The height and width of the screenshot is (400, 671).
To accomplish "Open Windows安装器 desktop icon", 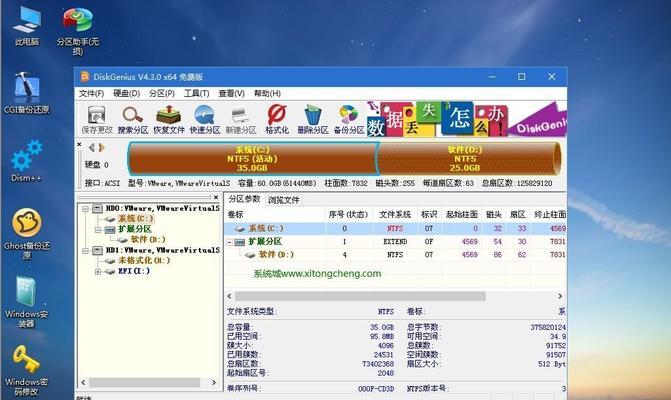I will point(27,302).
